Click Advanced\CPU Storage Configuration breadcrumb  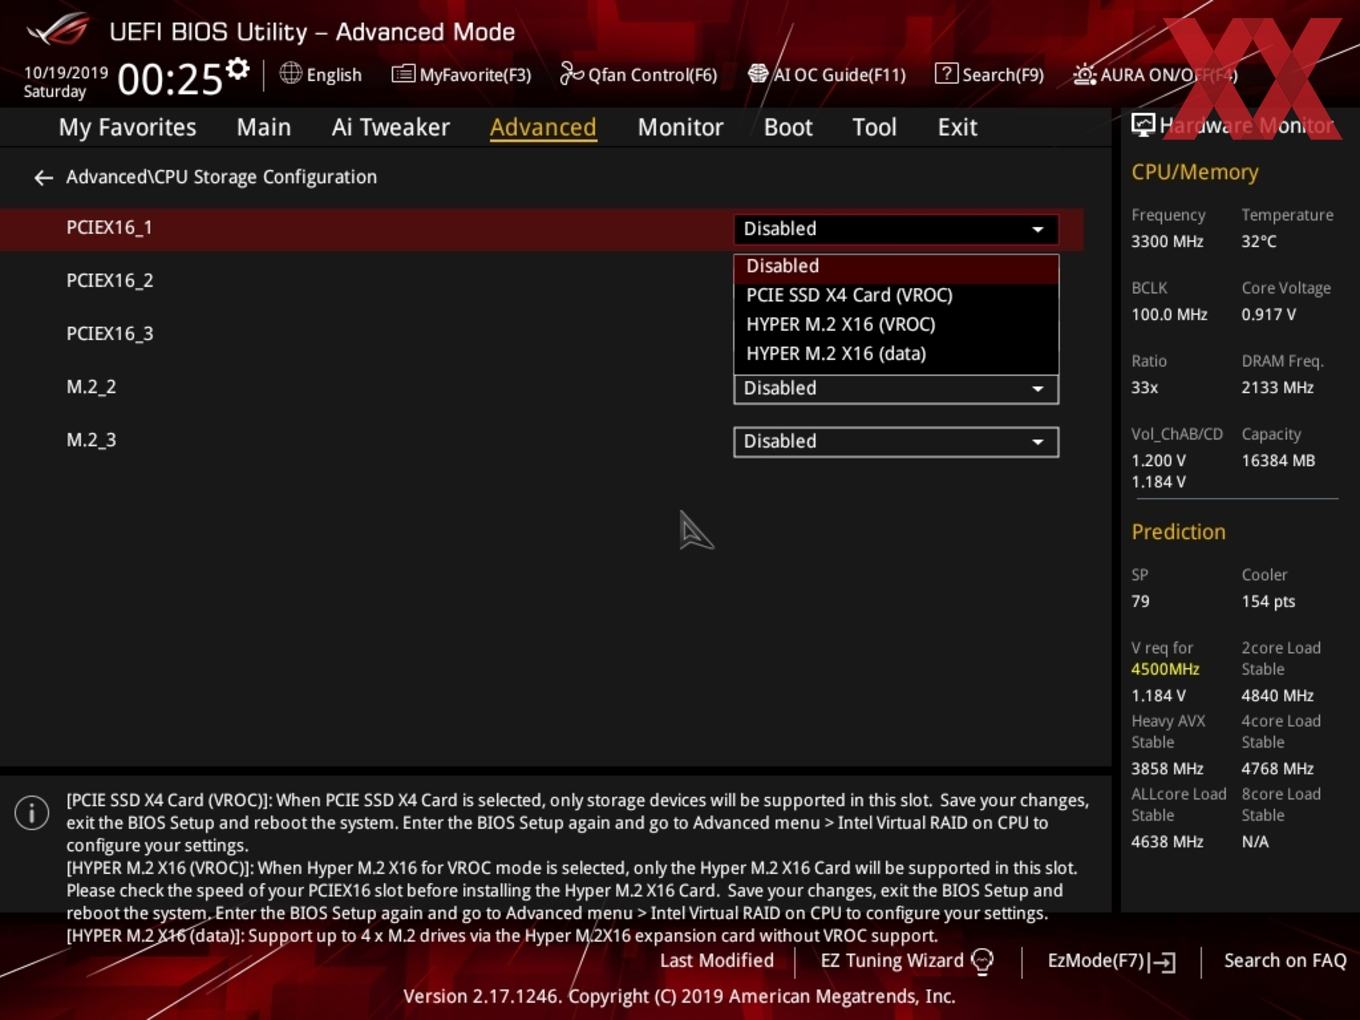point(222,177)
